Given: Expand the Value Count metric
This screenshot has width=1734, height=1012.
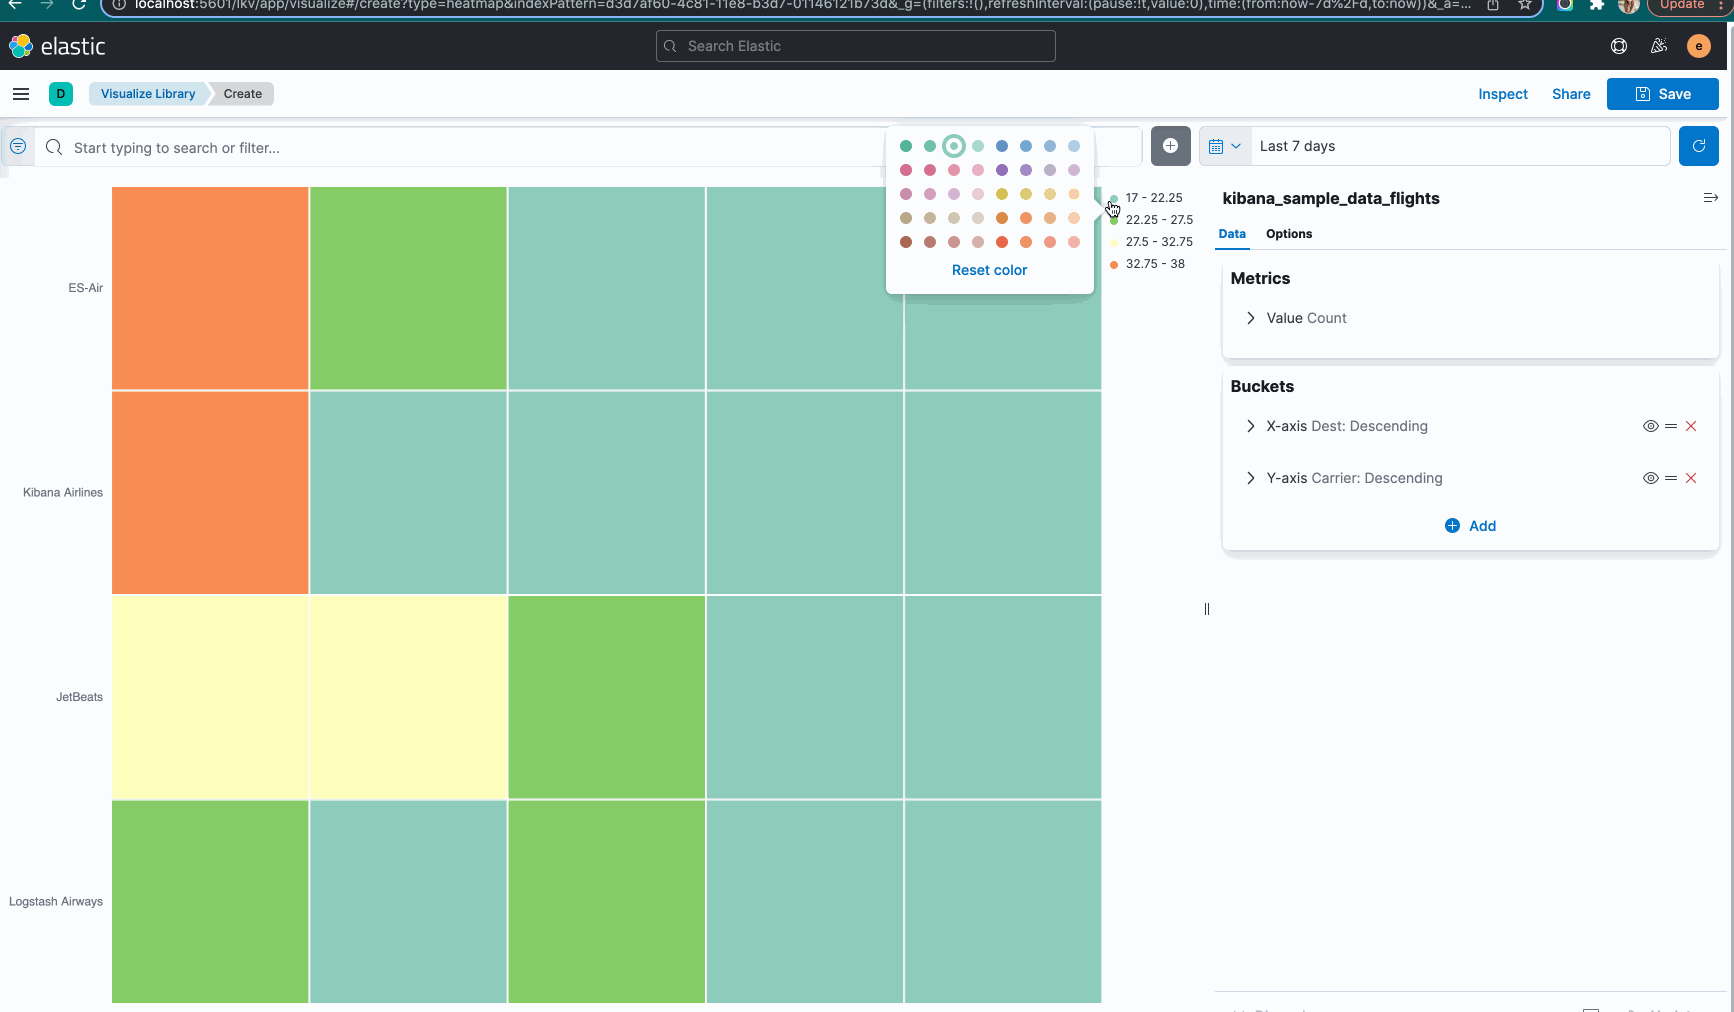Looking at the screenshot, I should (x=1250, y=318).
